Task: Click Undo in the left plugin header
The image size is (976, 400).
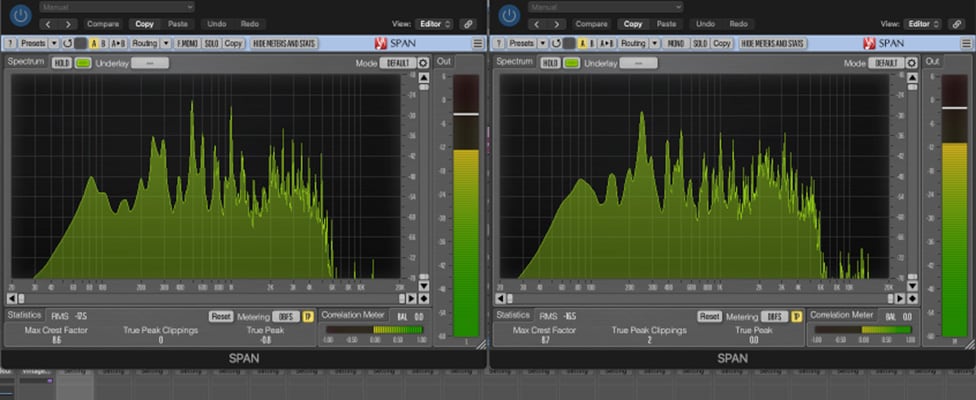Action: (217, 24)
